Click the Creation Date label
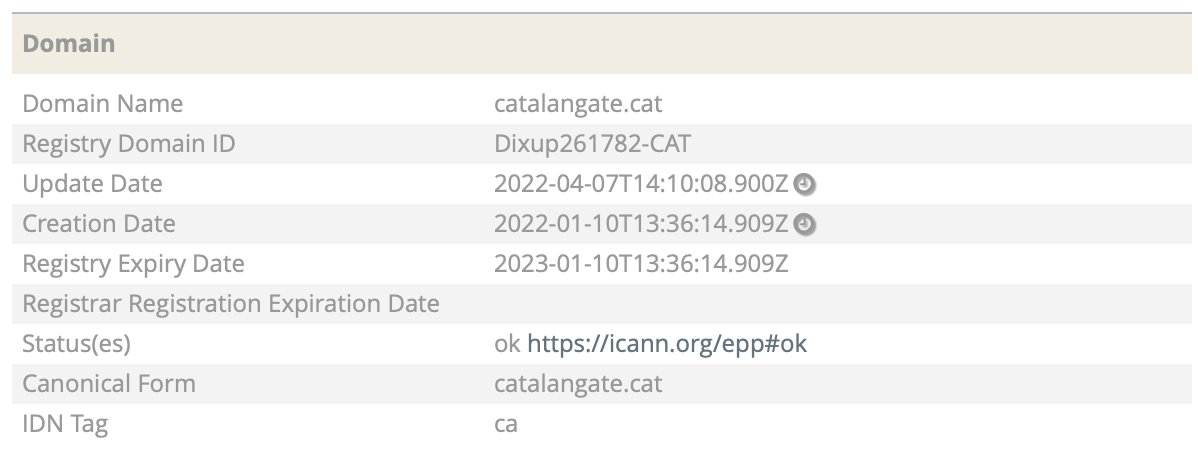The width and height of the screenshot is (1198, 460). click(x=99, y=224)
